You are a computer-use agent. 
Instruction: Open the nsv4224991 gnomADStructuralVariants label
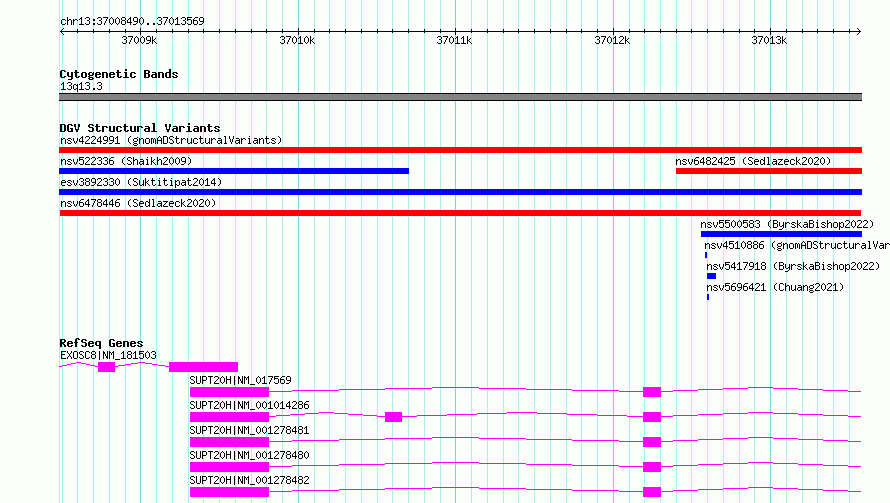click(171, 140)
